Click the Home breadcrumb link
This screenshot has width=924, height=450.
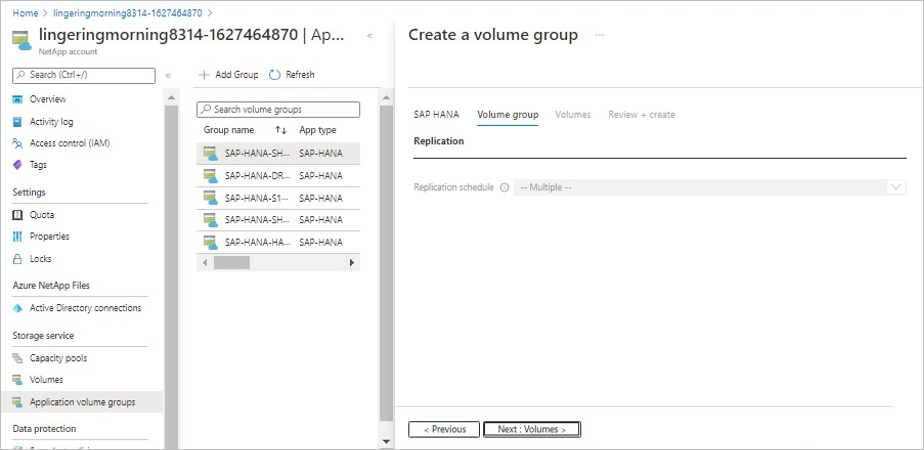click(25, 13)
